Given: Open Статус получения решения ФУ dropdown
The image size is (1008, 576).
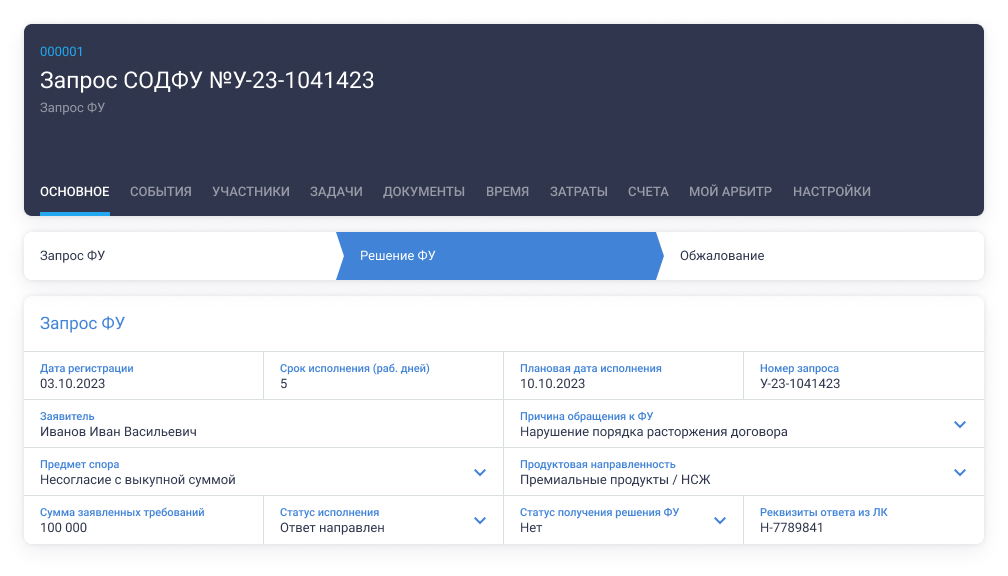Looking at the screenshot, I should [719, 520].
